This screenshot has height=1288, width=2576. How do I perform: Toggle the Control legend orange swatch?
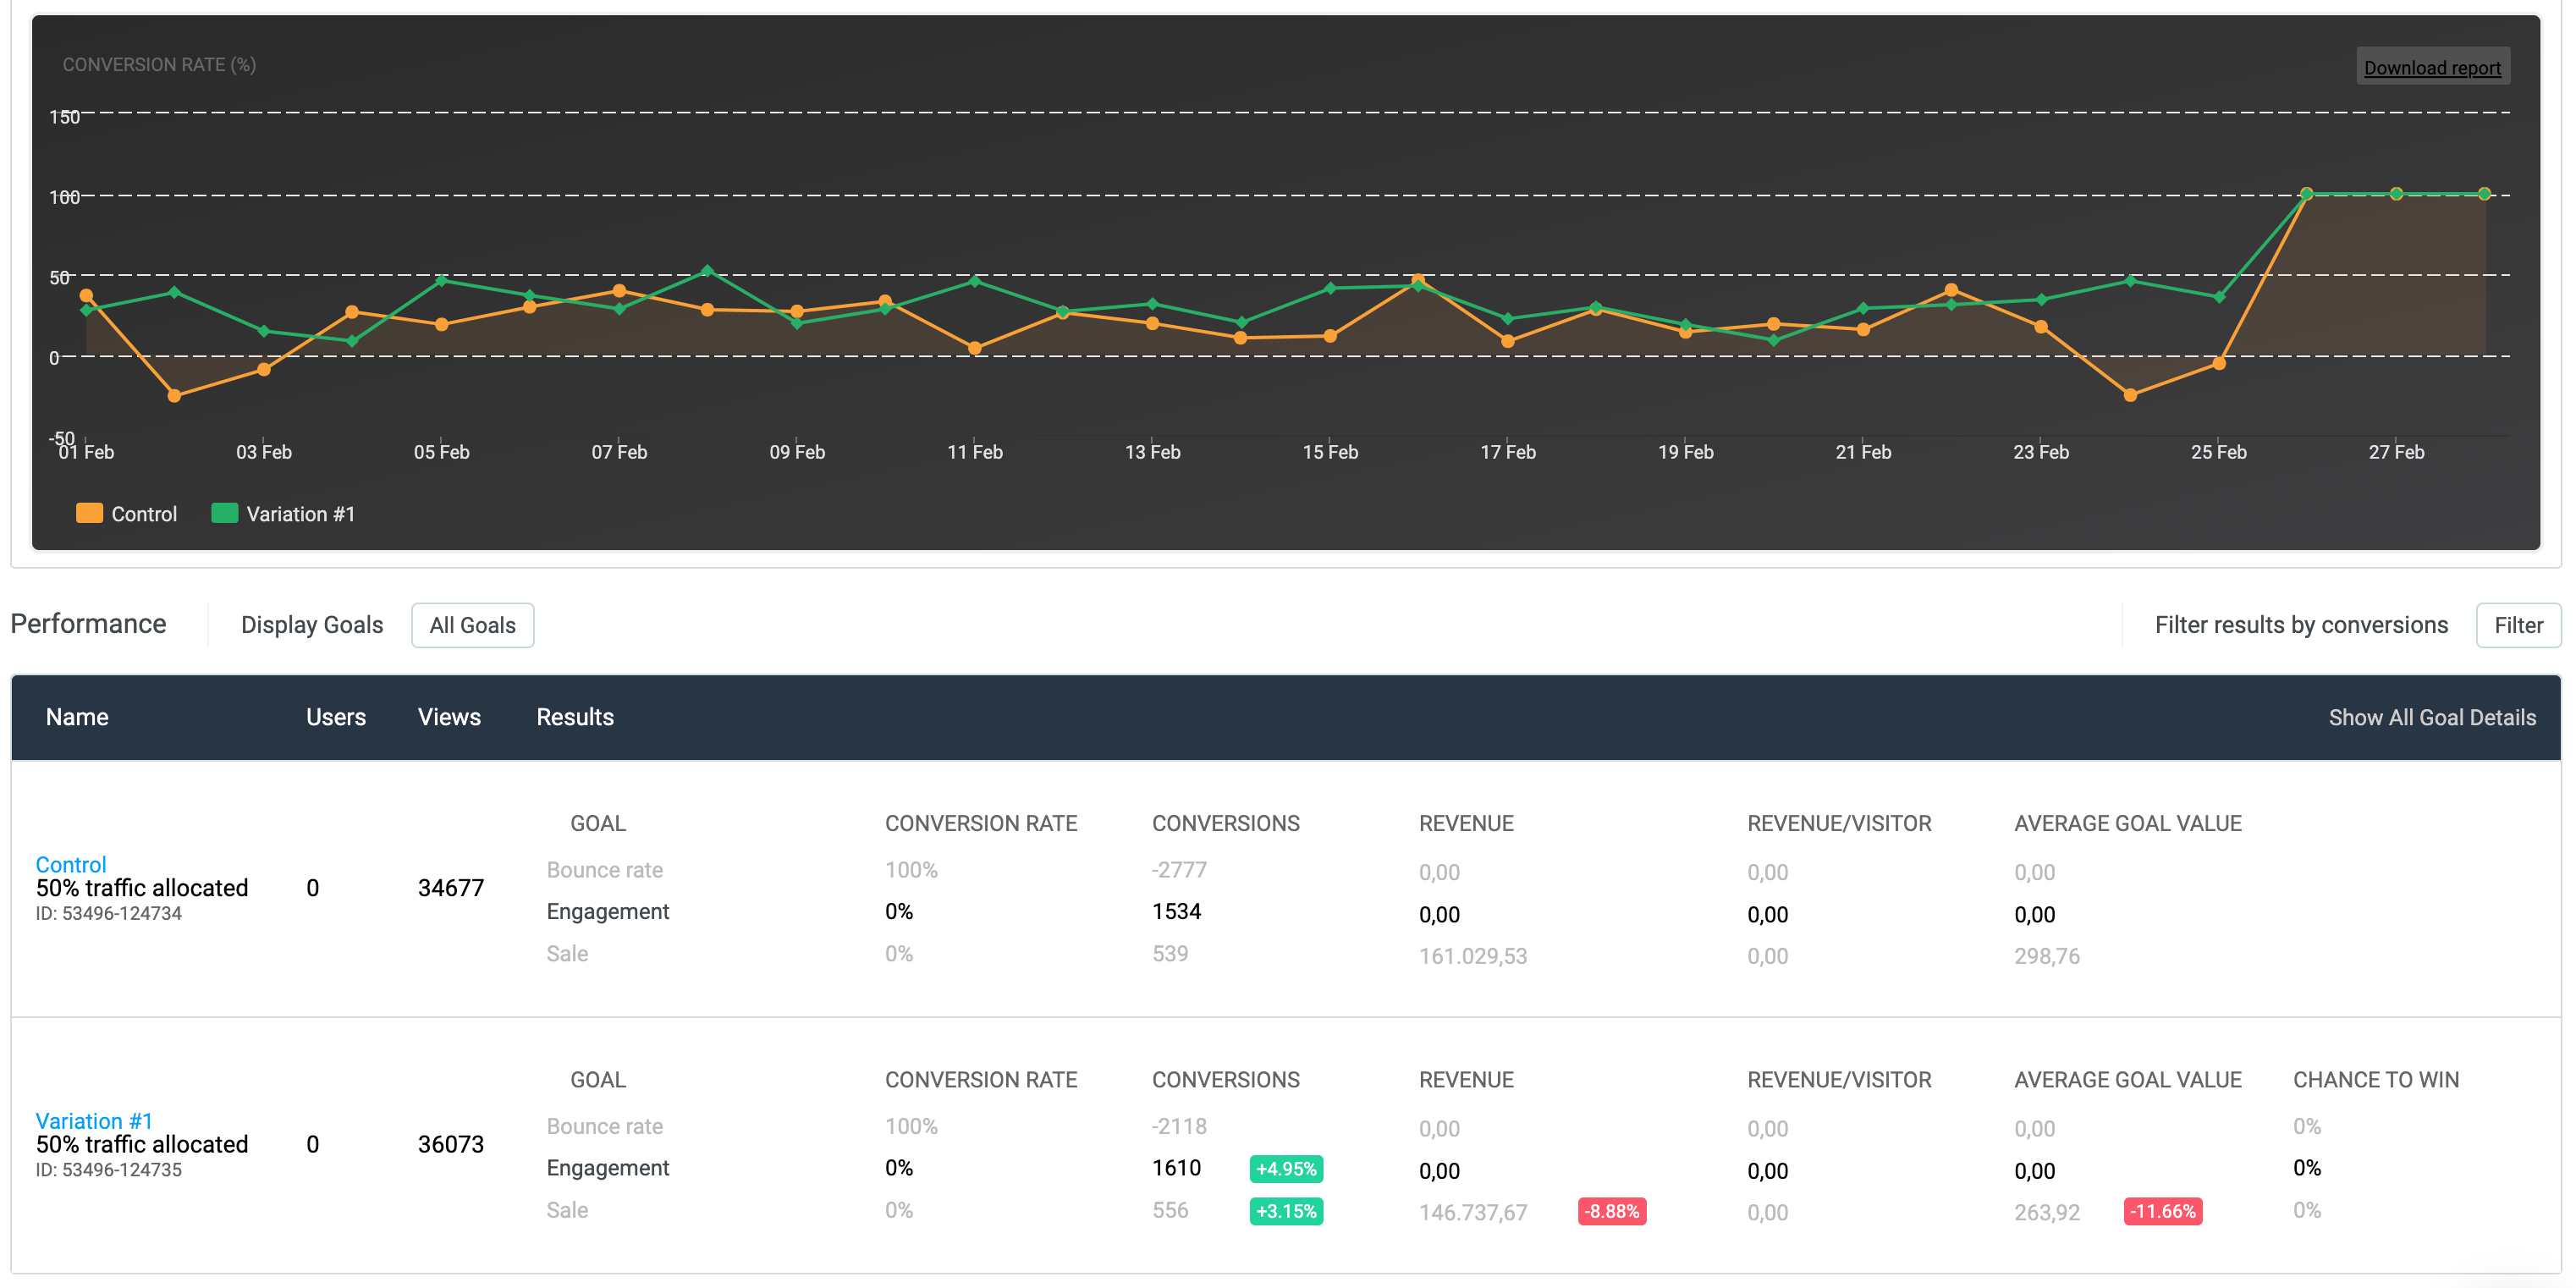click(89, 513)
